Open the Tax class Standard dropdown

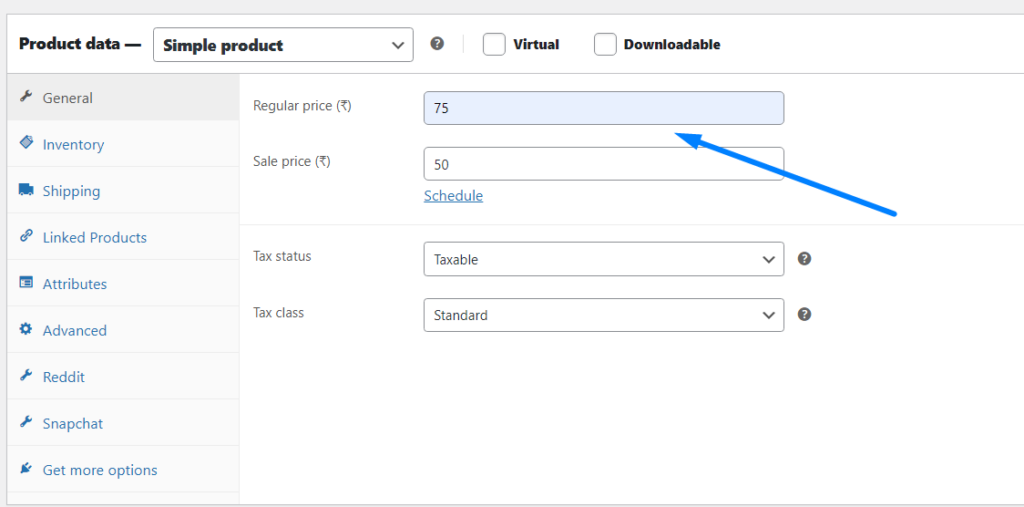(603, 315)
